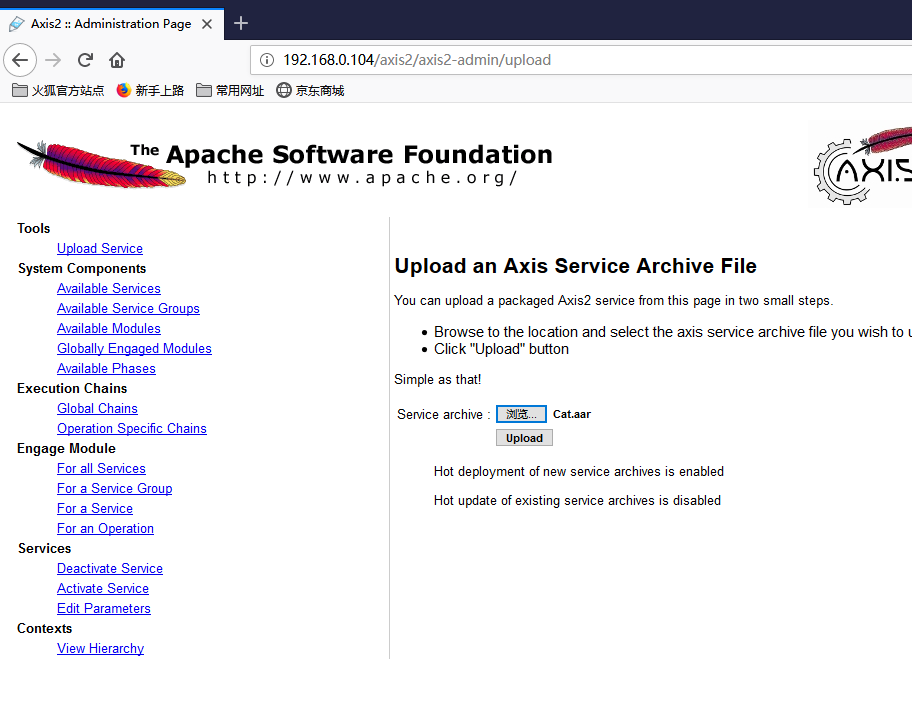The image size is (912, 725).
Task: Go back using the browser back arrow
Action: pos(20,60)
